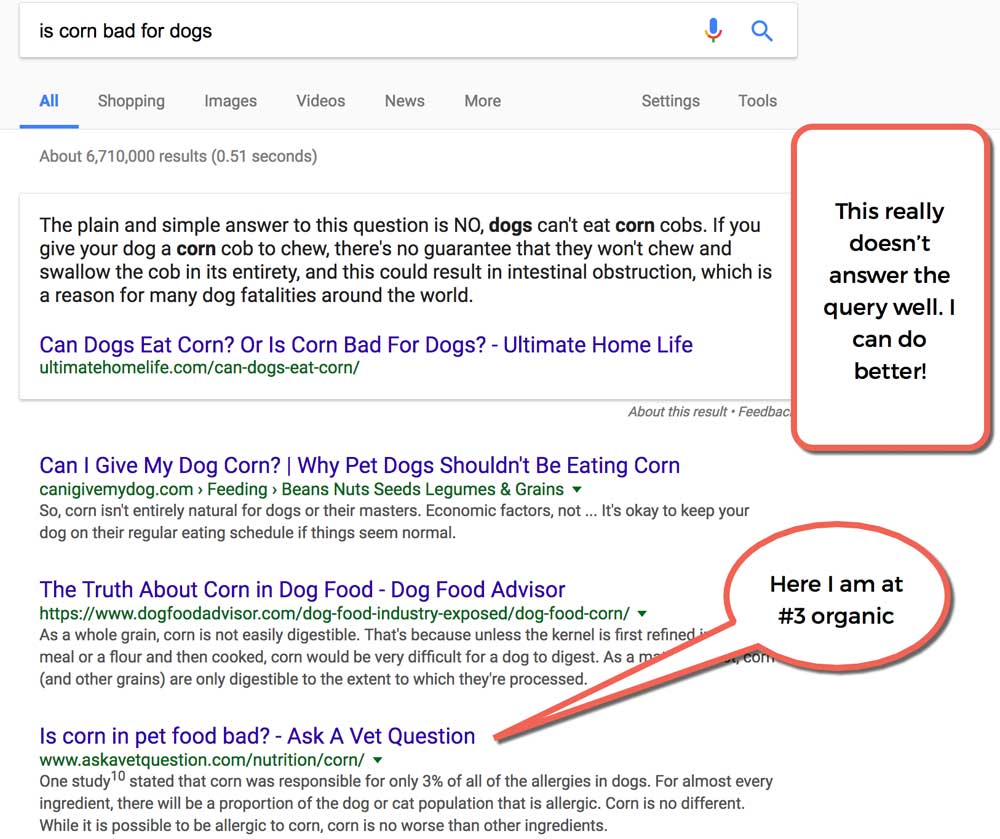Click the blue magnifying glass search icon
Screen dimensions: 1000x839
pyautogui.click(x=762, y=31)
